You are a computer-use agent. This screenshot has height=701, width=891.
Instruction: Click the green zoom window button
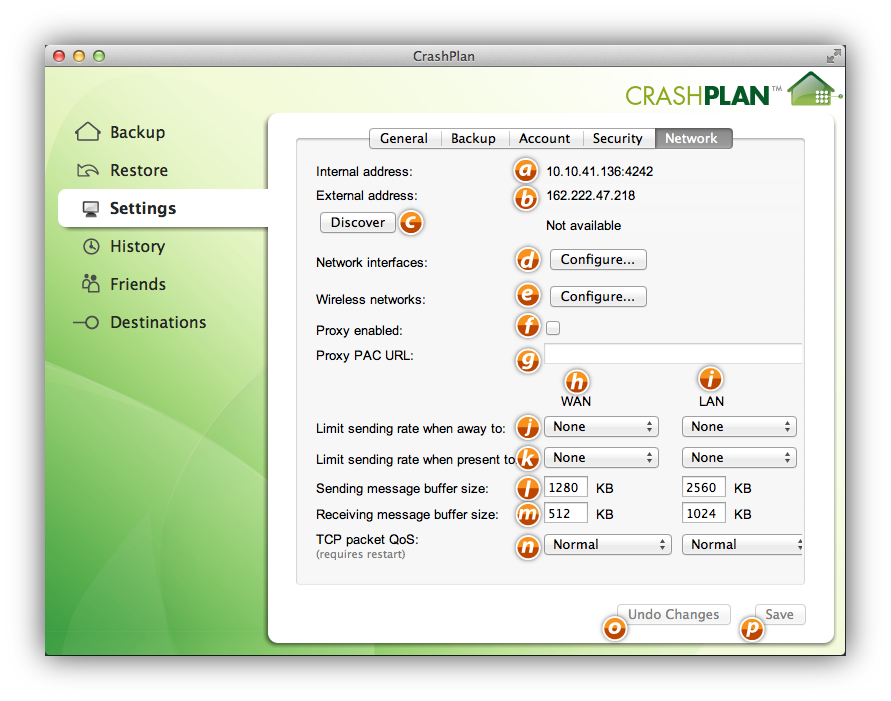tap(99, 56)
